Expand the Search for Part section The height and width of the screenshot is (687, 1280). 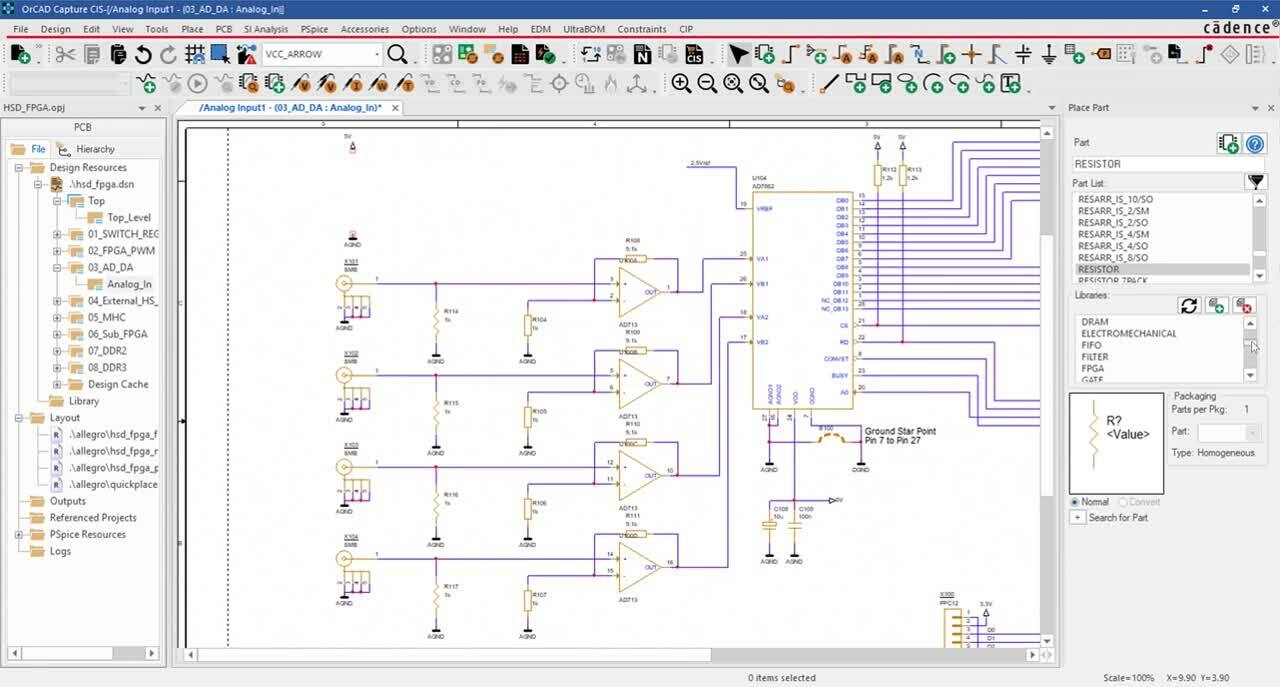pos(1077,517)
